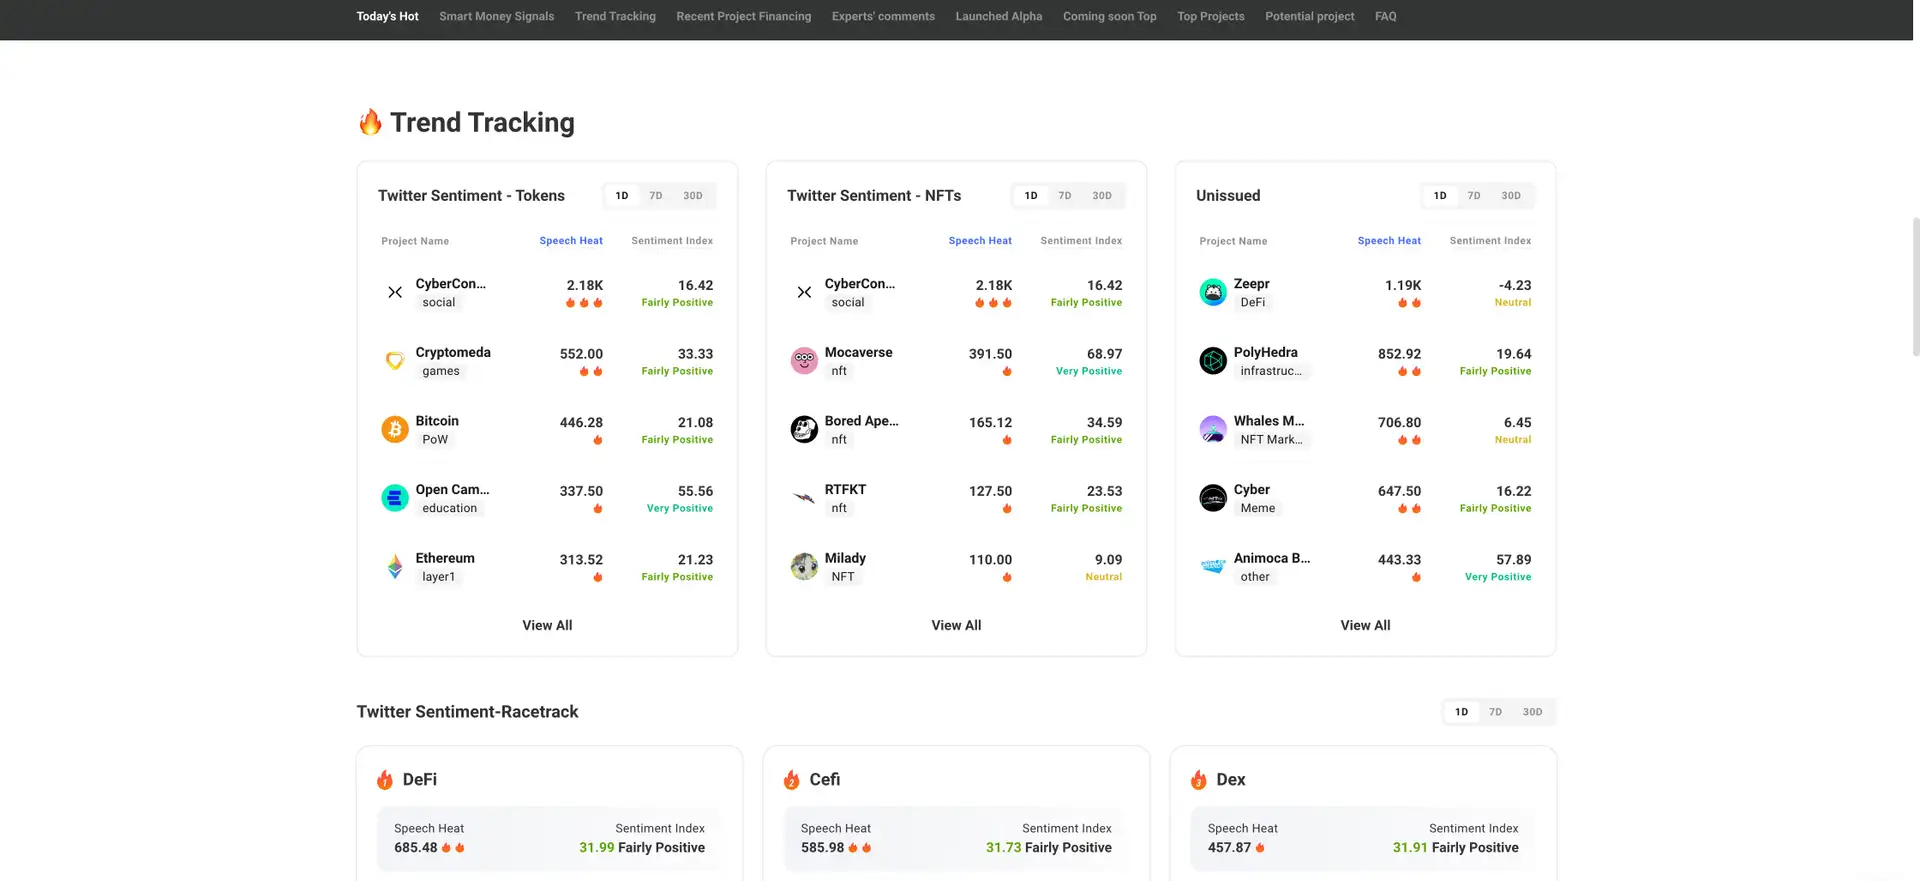Click the Open Campus project icon
The height and width of the screenshot is (881, 1920).
click(395, 498)
